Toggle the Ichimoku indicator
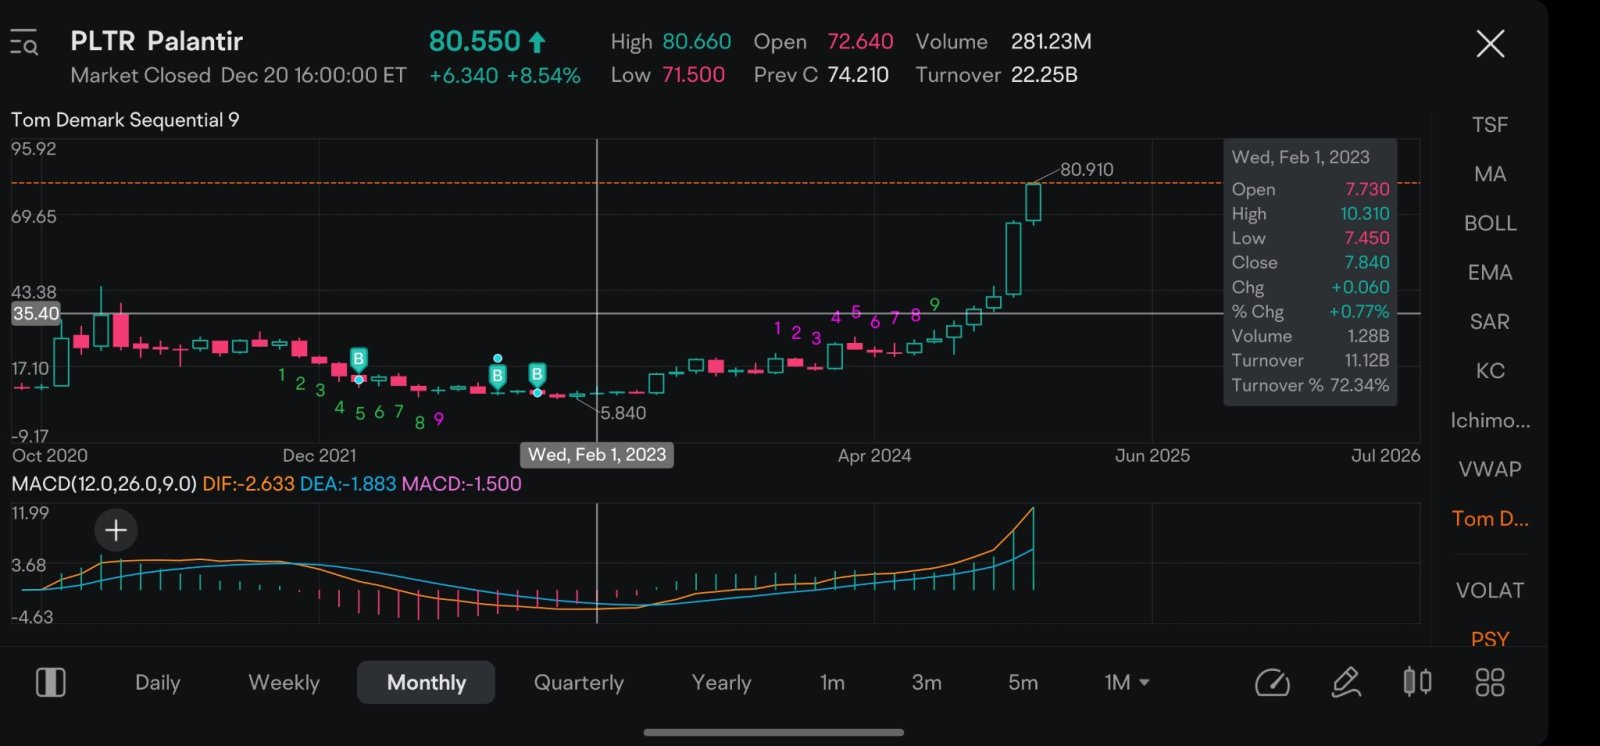This screenshot has height=746, width=1600. coord(1489,420)
